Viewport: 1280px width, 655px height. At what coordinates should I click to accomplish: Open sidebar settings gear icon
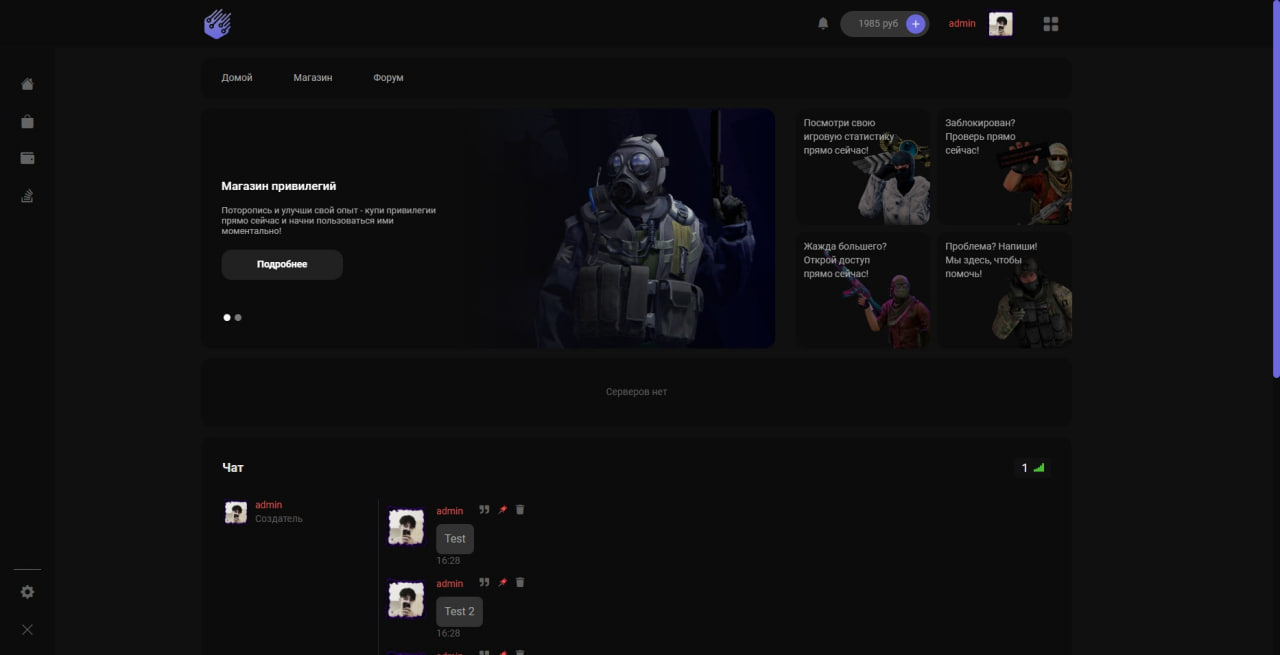click(x=27, y=592)
